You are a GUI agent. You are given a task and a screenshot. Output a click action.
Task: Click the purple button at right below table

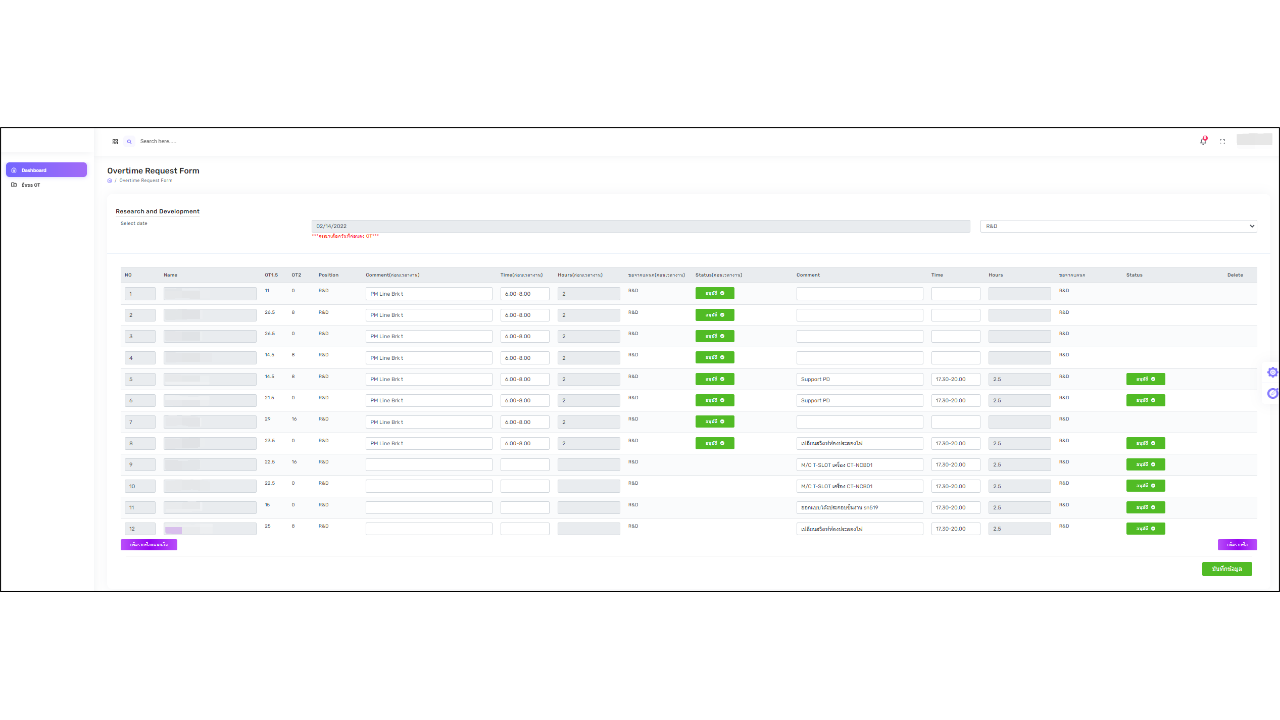pos(1237,545)
